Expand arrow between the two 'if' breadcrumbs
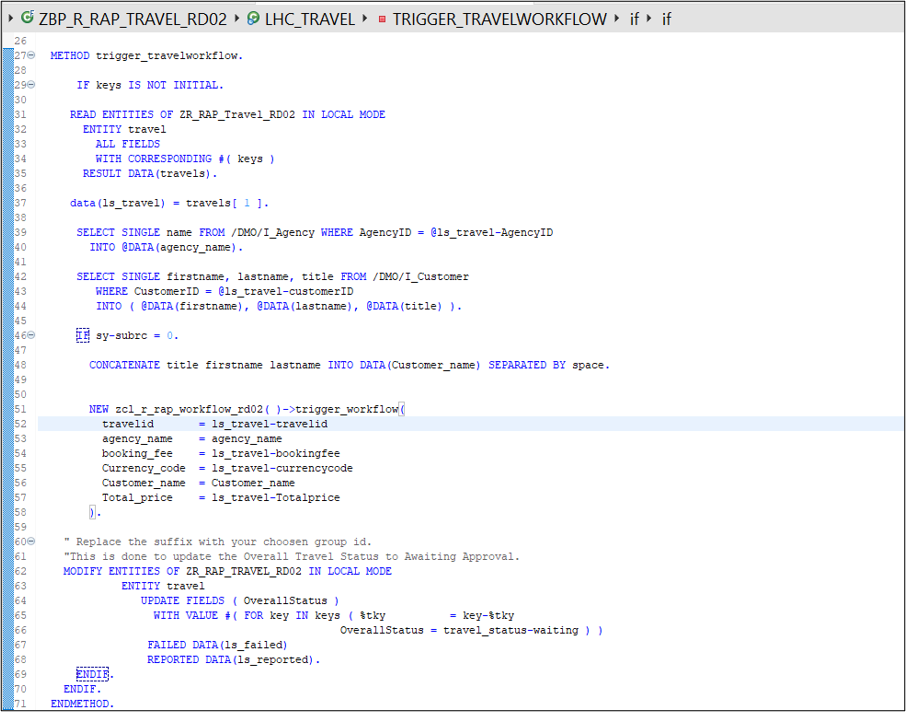This screenshot has width=906, height=712. tap(649, 18)
